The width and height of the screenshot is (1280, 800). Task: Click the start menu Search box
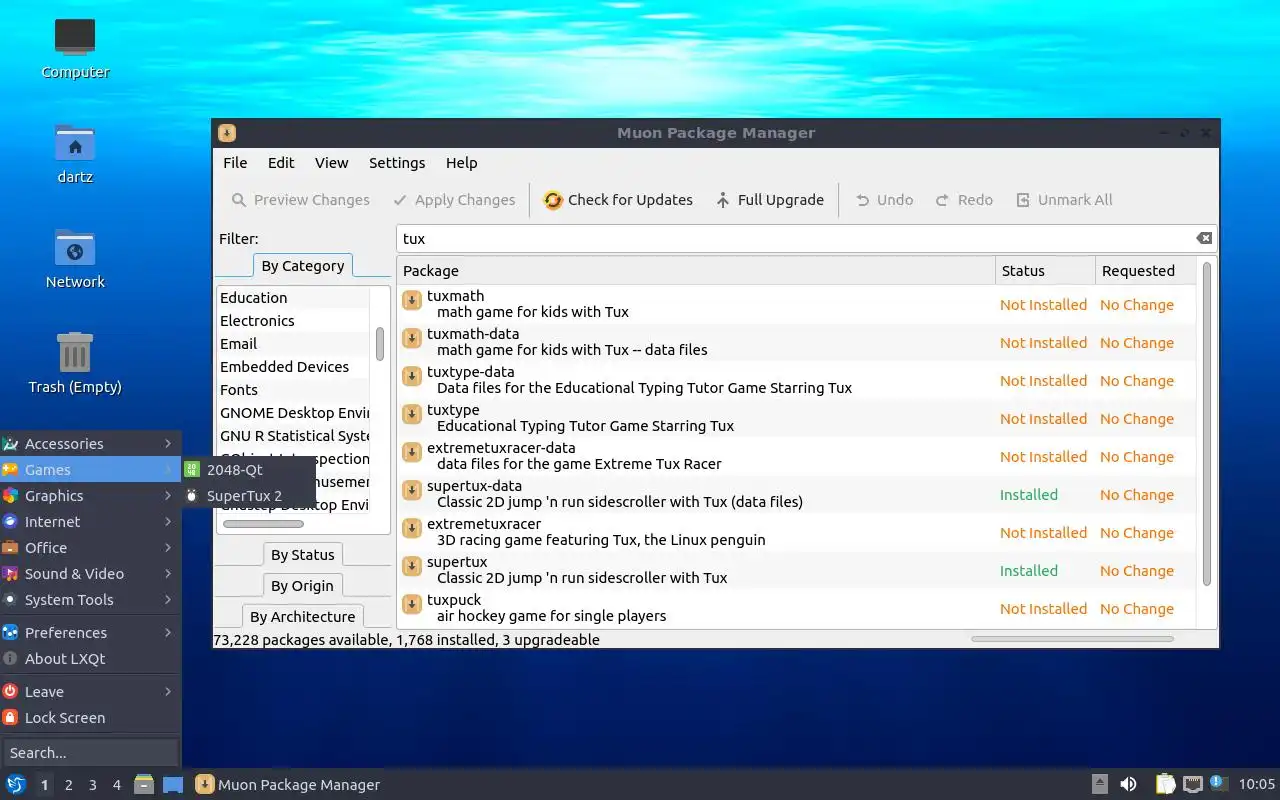click(x=90, y=752)
